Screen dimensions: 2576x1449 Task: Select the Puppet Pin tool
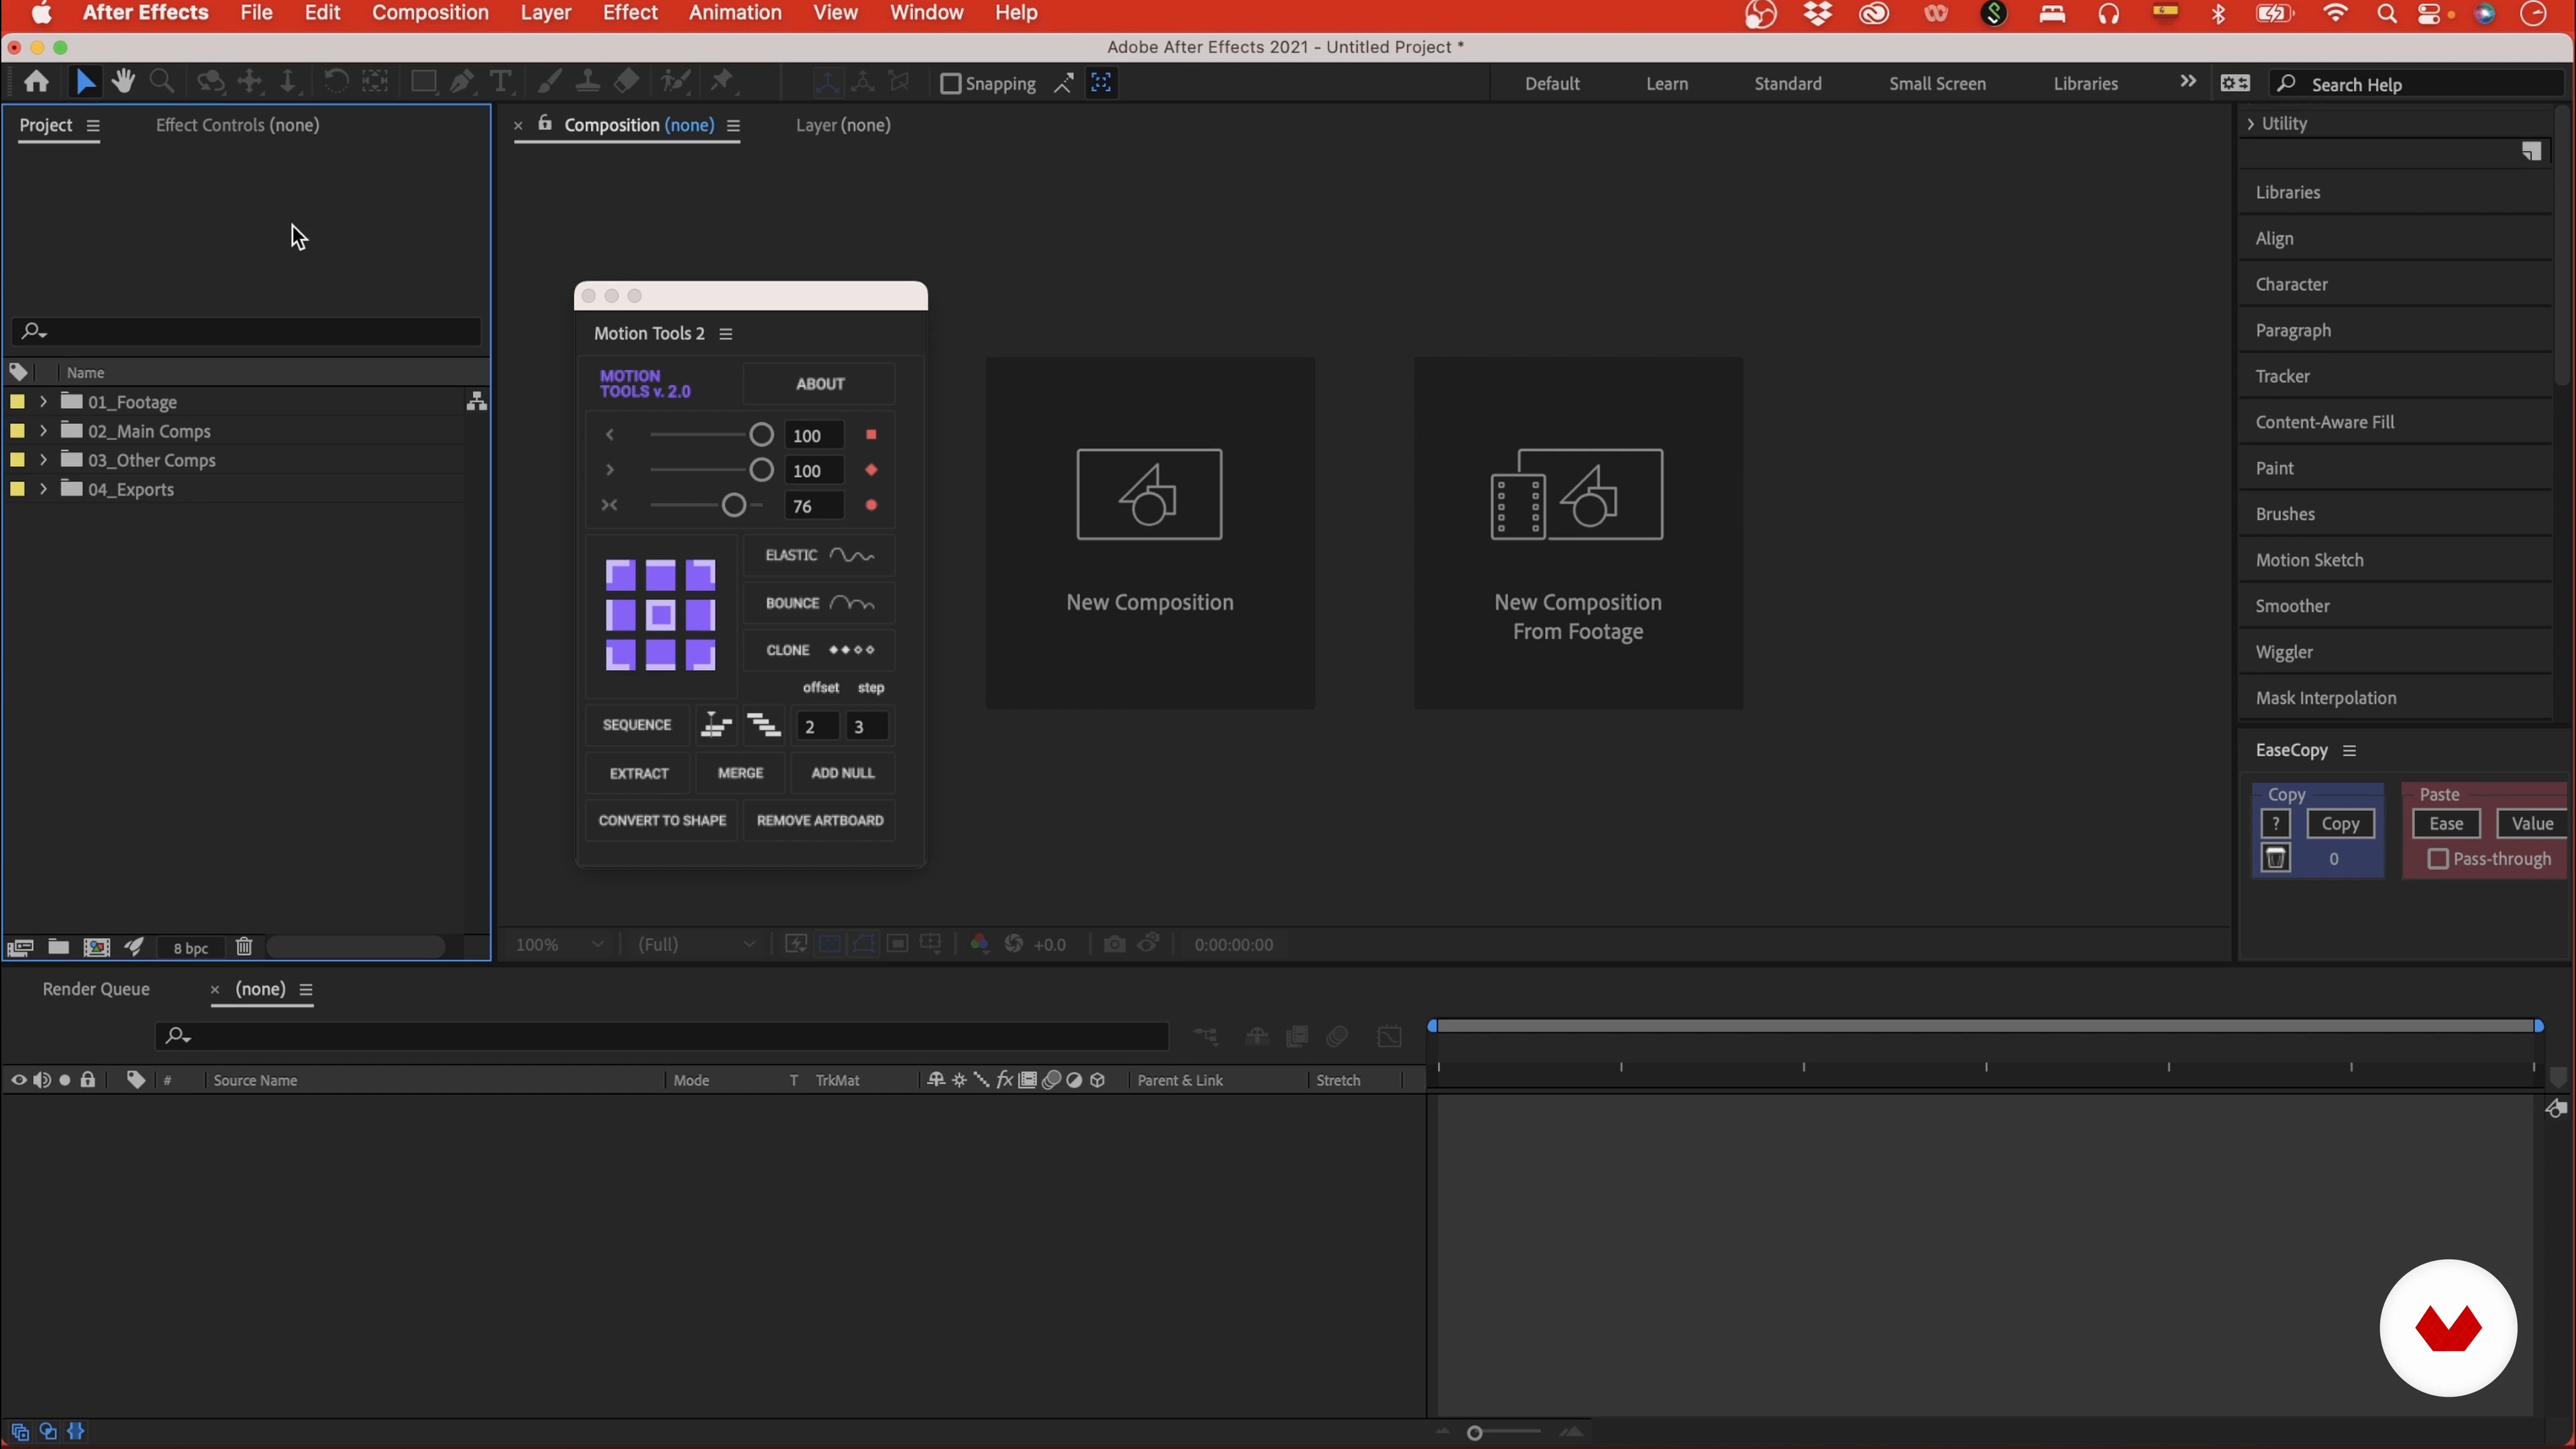click(x=723, y=82)
